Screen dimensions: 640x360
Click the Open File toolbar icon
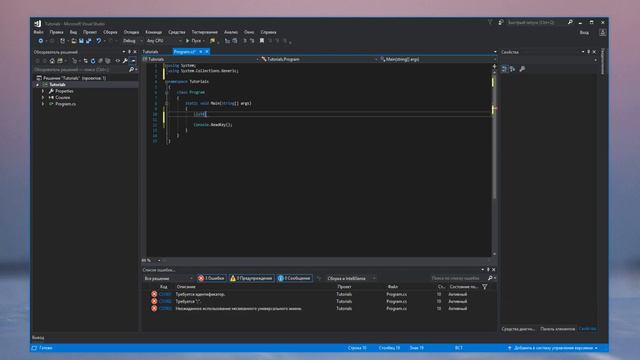74,41
